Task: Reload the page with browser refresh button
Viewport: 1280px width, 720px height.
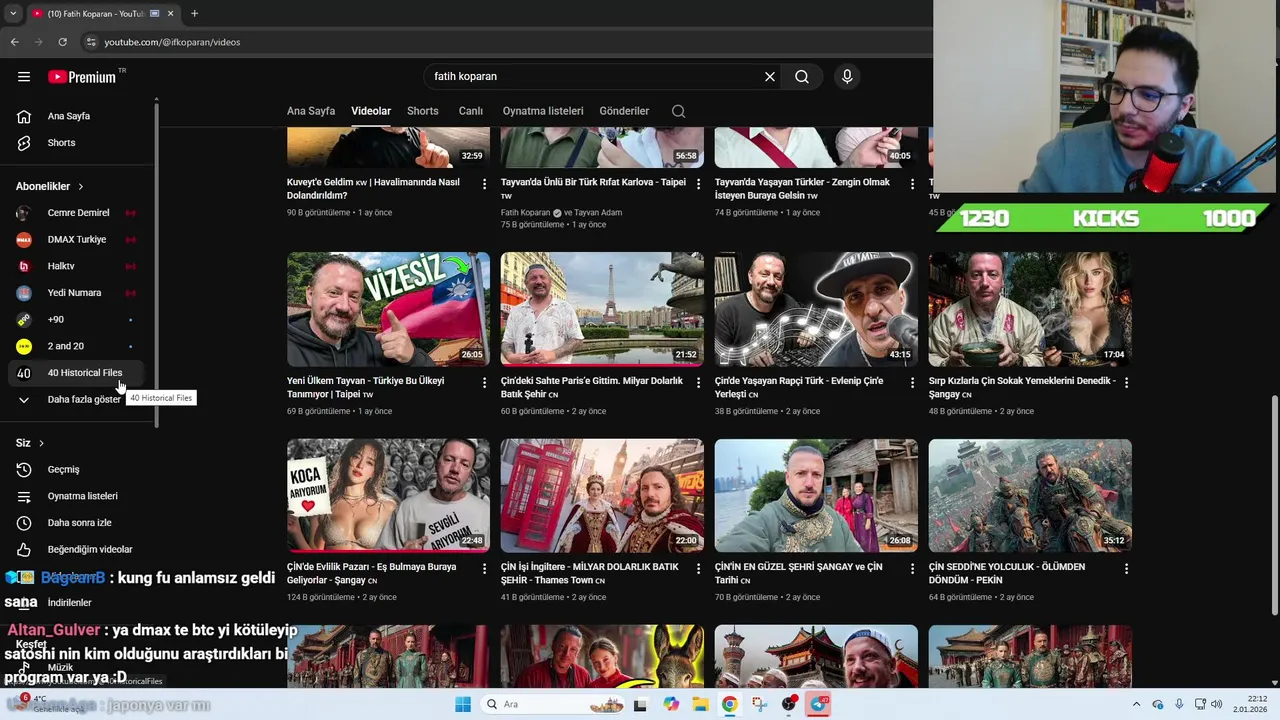Action: tap(62, 42)
